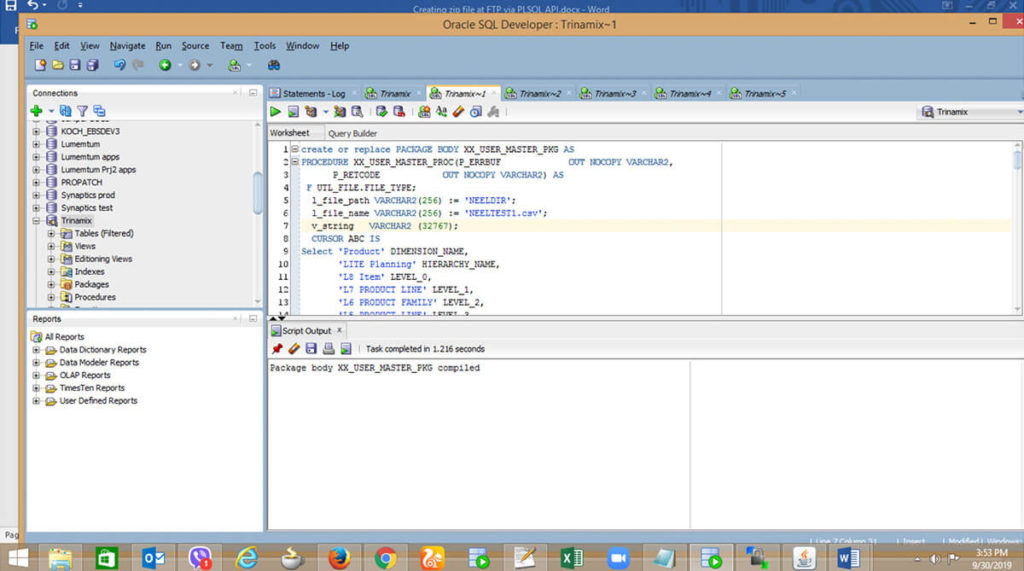The image size is (1024, 571).
Task: Click the Unshared SQL Worksheet icon
Action: click(424, 112)
